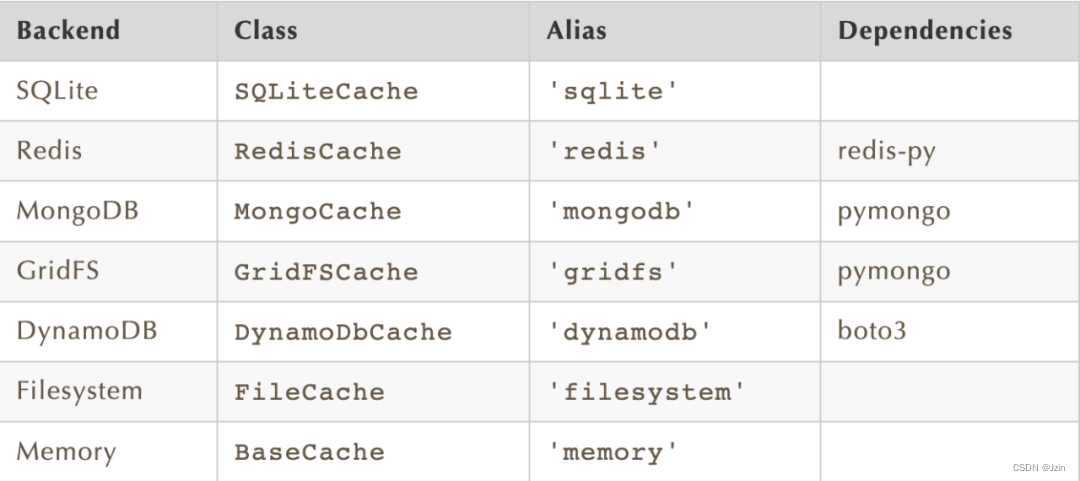Select the DynamoDB backend cell

coord(86,331)
